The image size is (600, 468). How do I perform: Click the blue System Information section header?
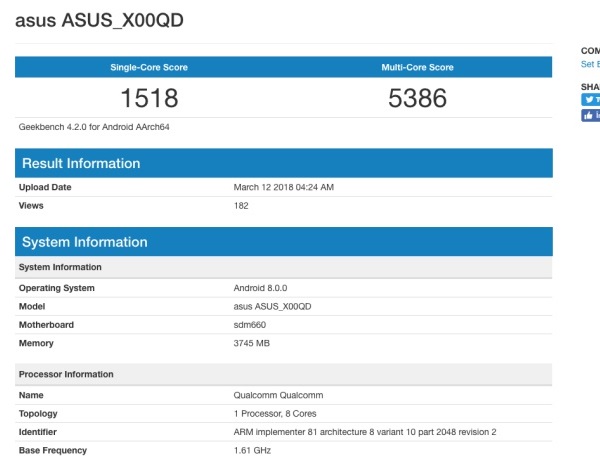[284, 242]
